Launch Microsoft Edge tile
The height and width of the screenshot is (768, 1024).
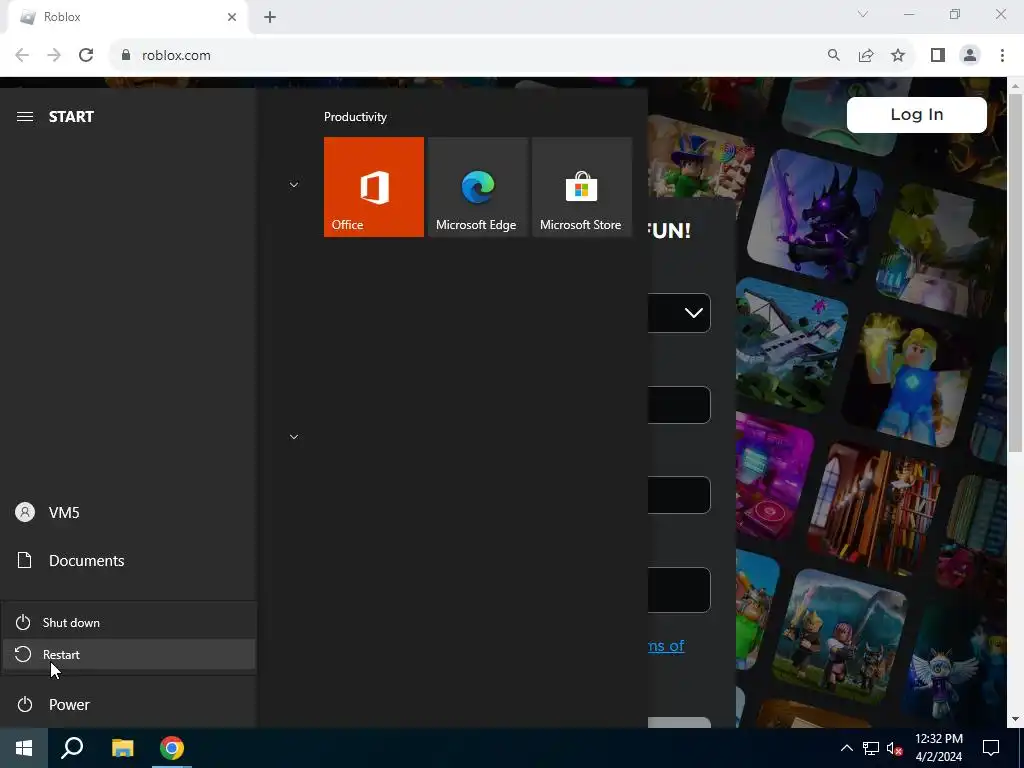point(477,187)
